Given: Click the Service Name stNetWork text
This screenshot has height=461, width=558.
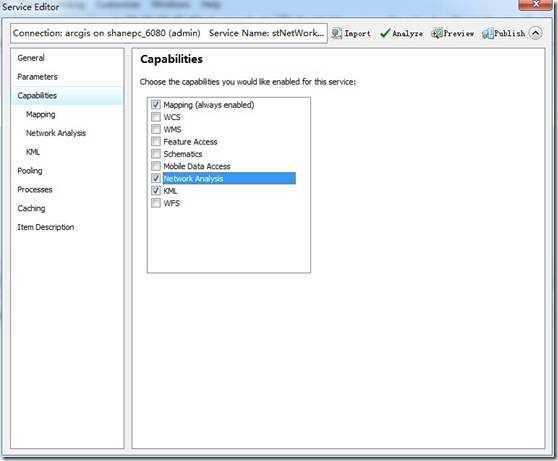Looking at the screenshot, I should point(267,33).
